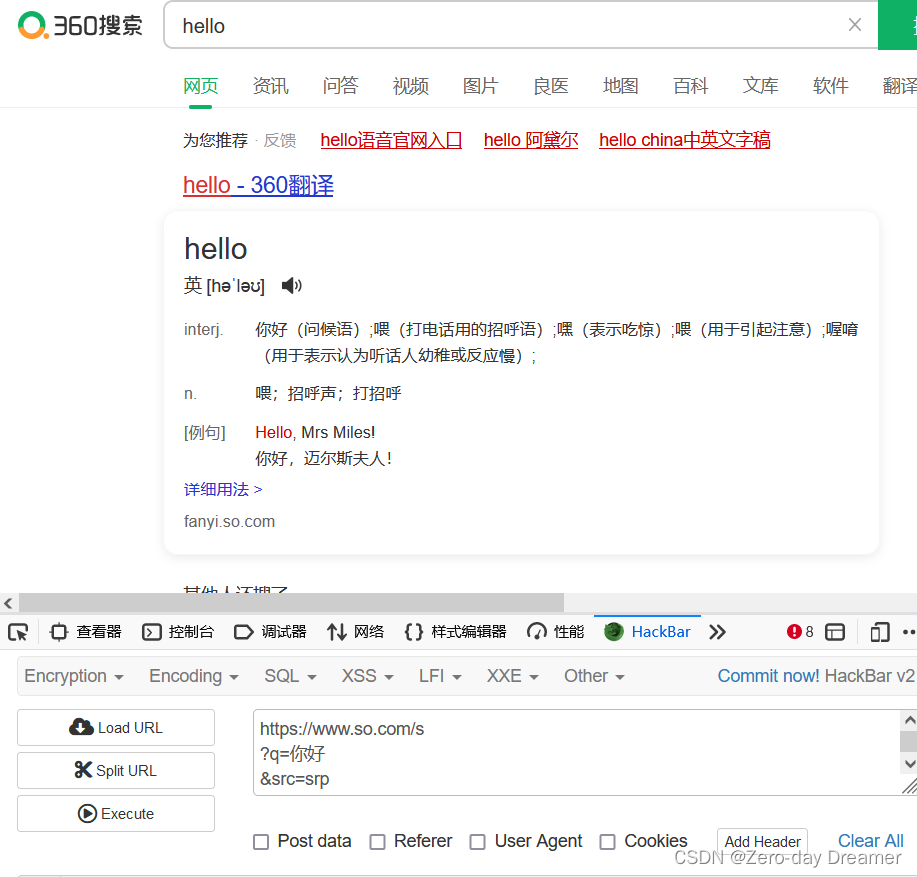
Task: Select the 软件 search tab
Action: 830,86
